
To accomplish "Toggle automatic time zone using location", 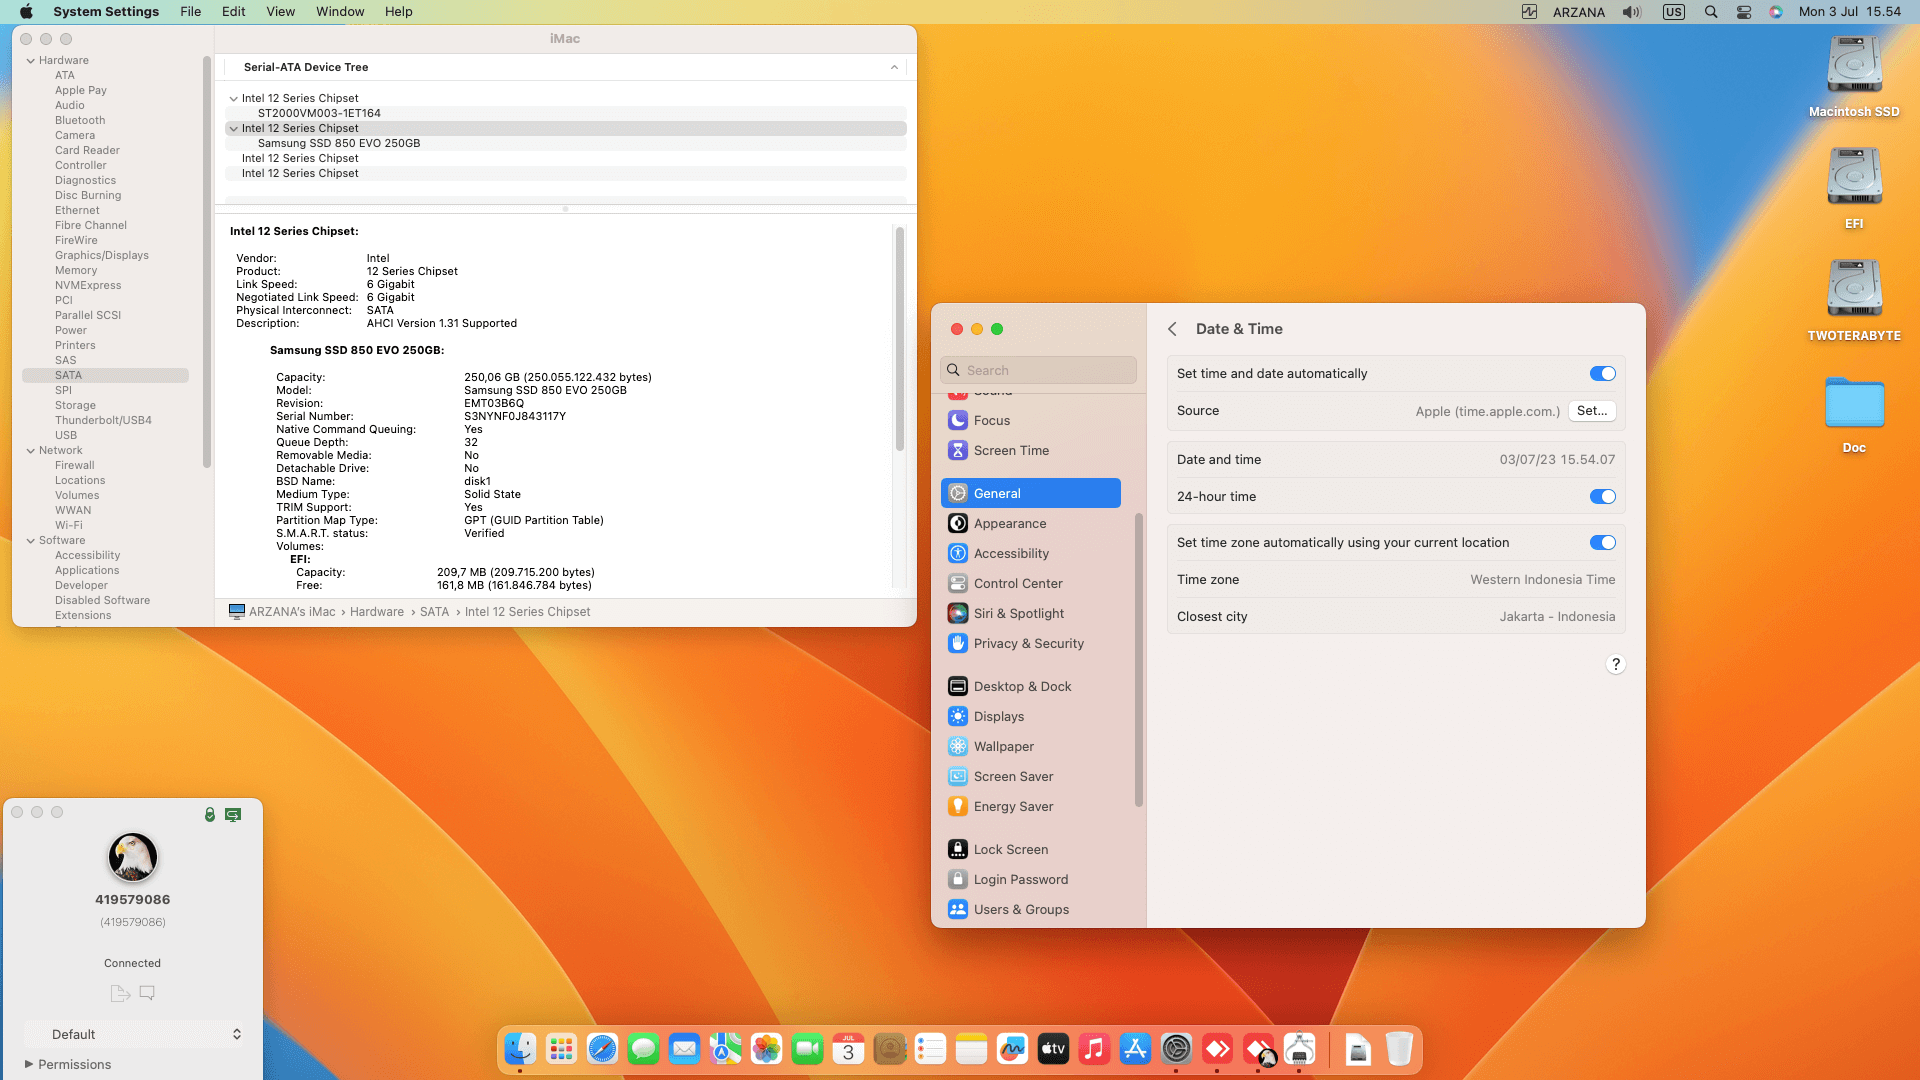I will [1602, 543].
